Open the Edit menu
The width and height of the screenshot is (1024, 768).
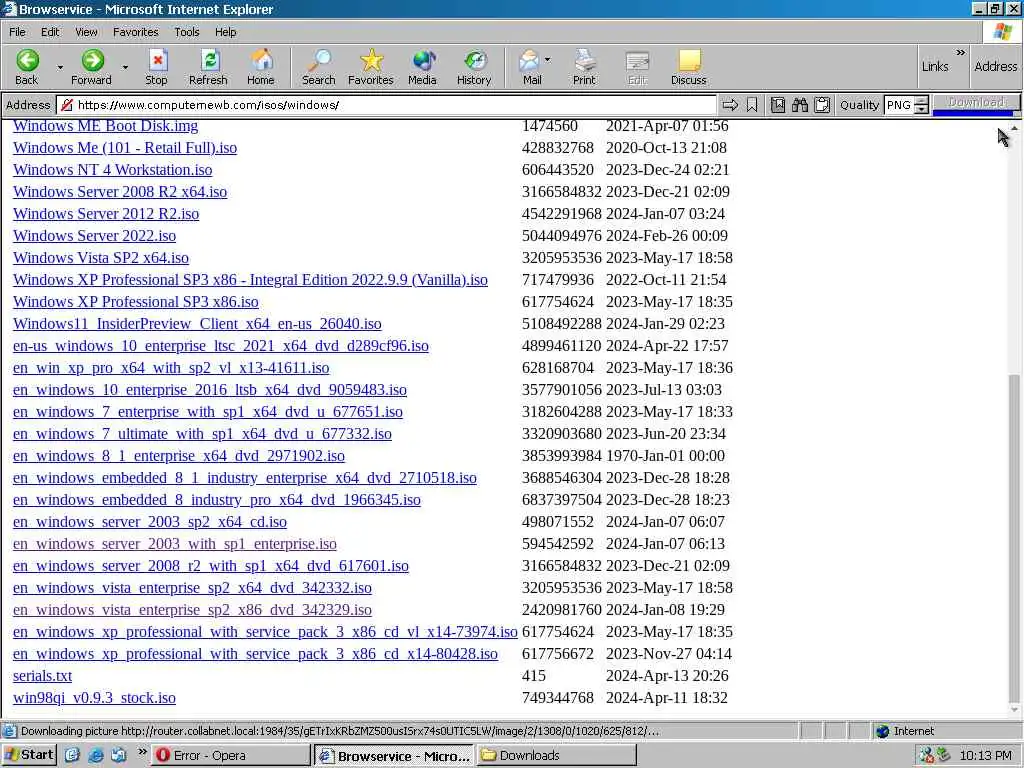pos(50,32)
